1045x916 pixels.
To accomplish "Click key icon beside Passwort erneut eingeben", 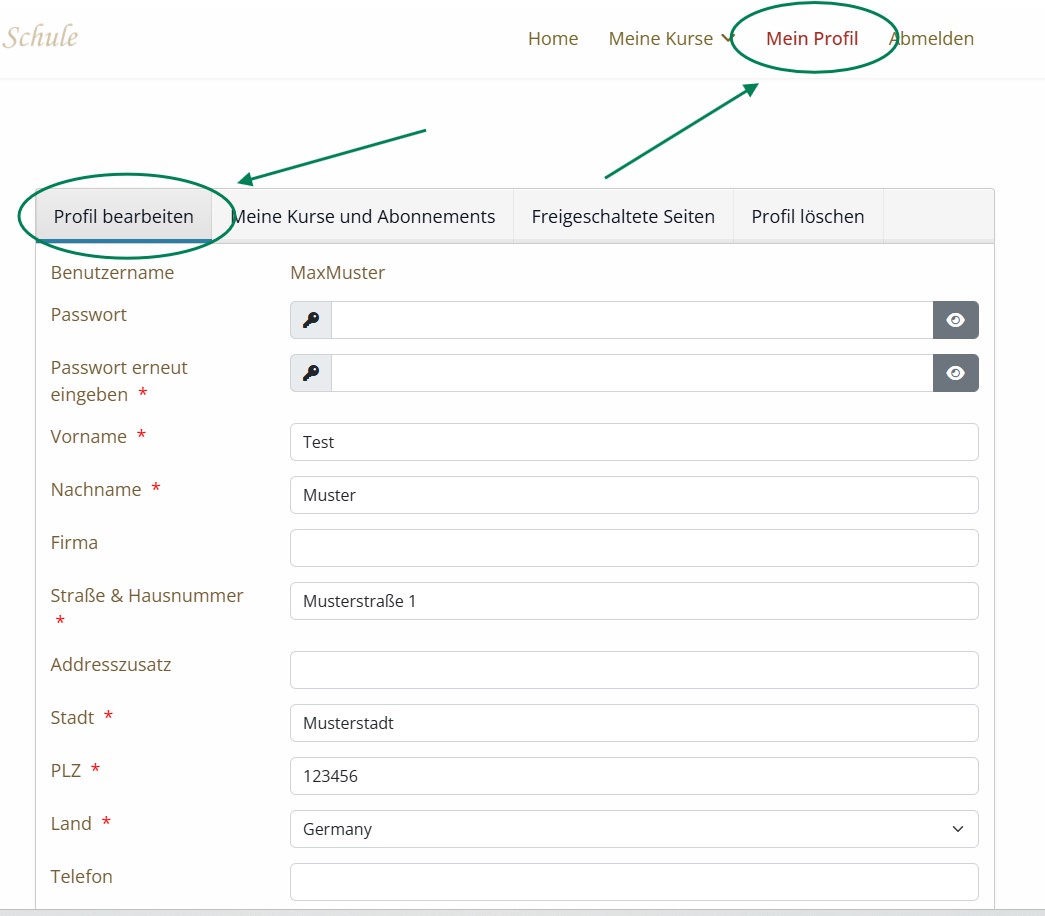I will (311, 373).
